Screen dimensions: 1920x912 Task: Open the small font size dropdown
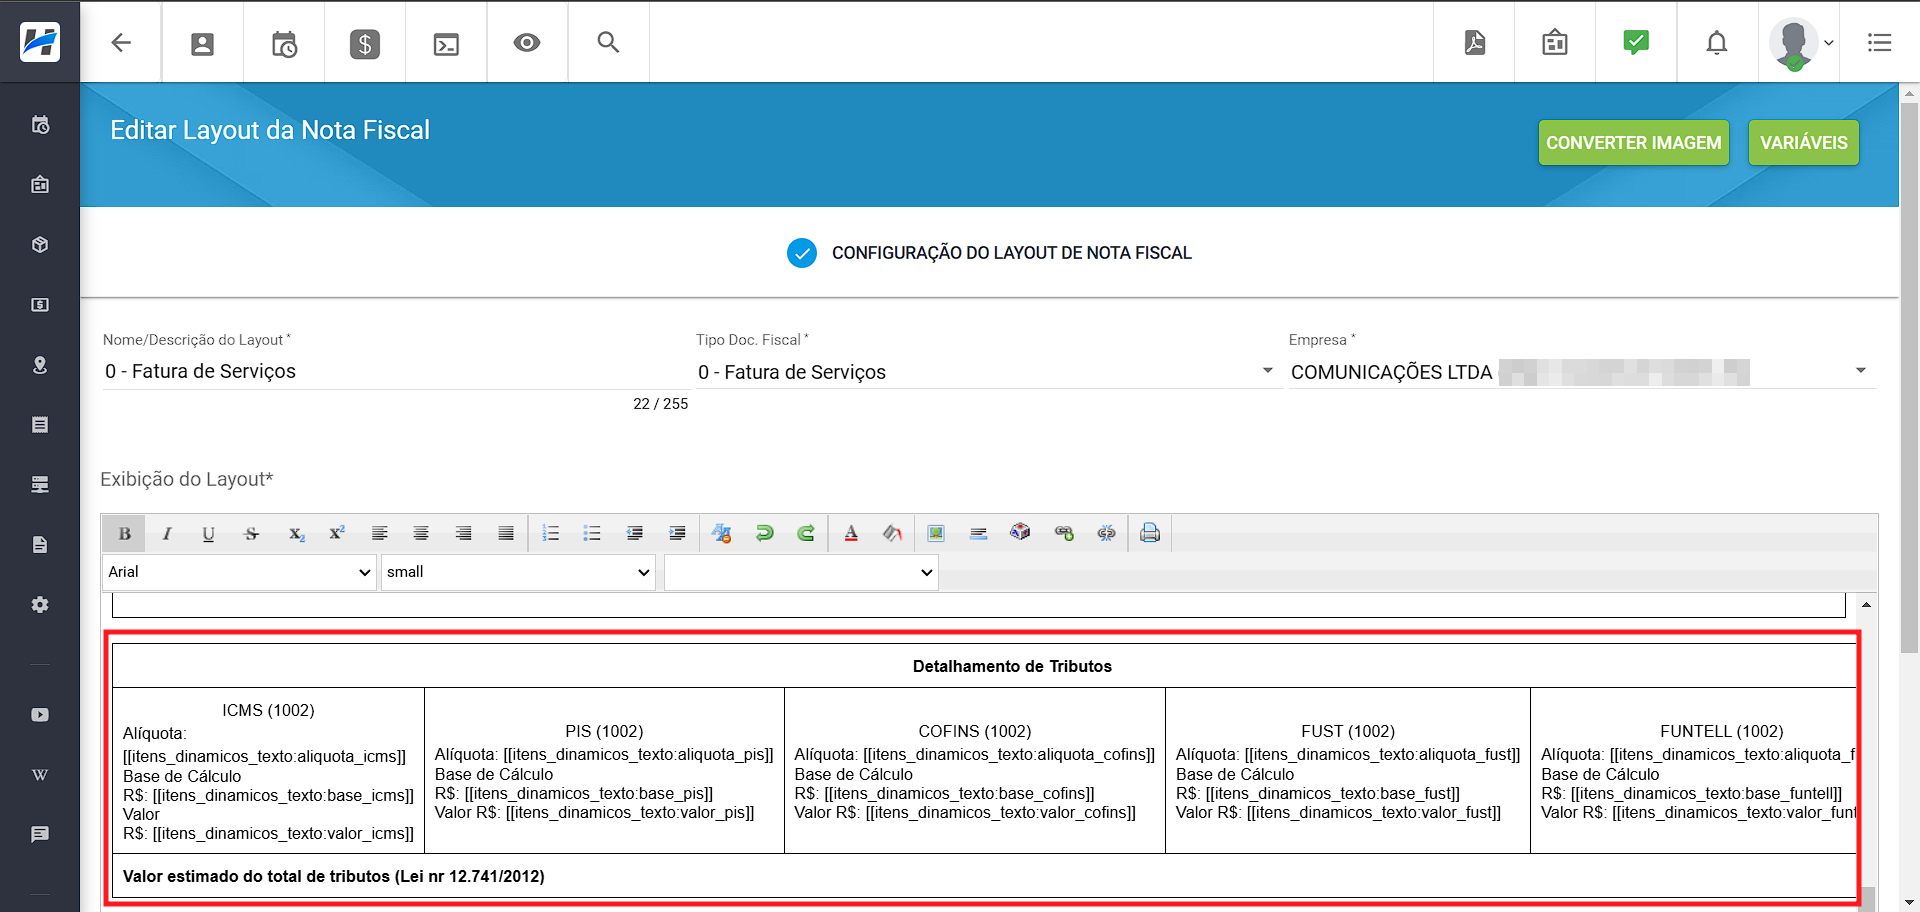pyautogui.click(x=518, y=572)
